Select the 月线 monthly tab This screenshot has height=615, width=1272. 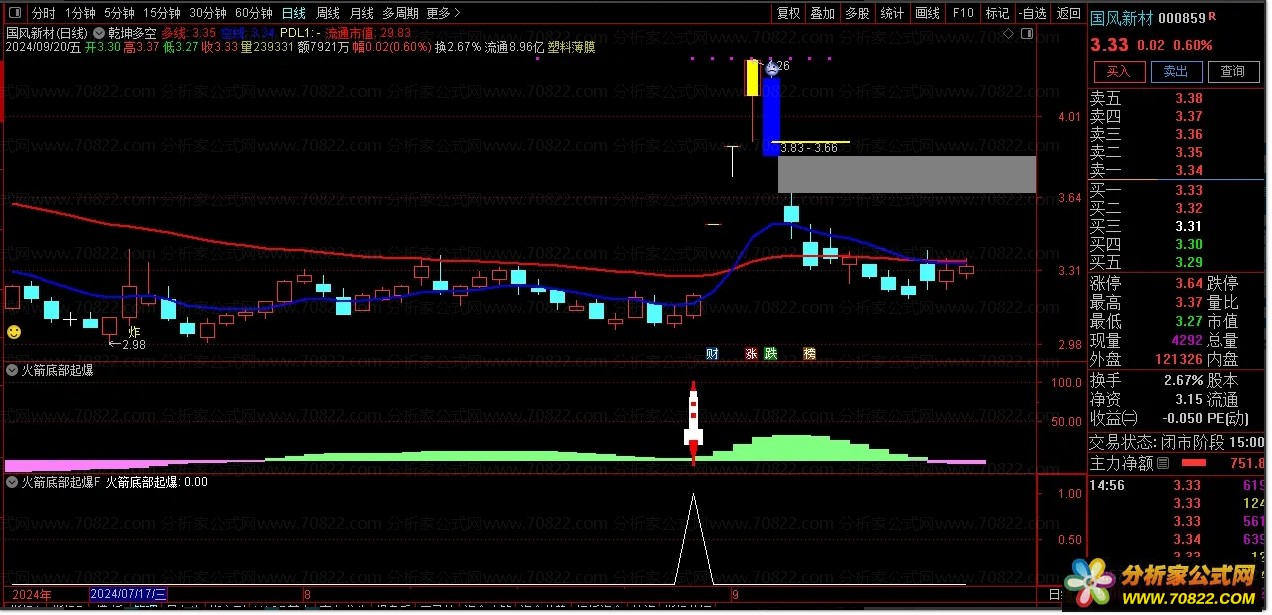(361, 14)
